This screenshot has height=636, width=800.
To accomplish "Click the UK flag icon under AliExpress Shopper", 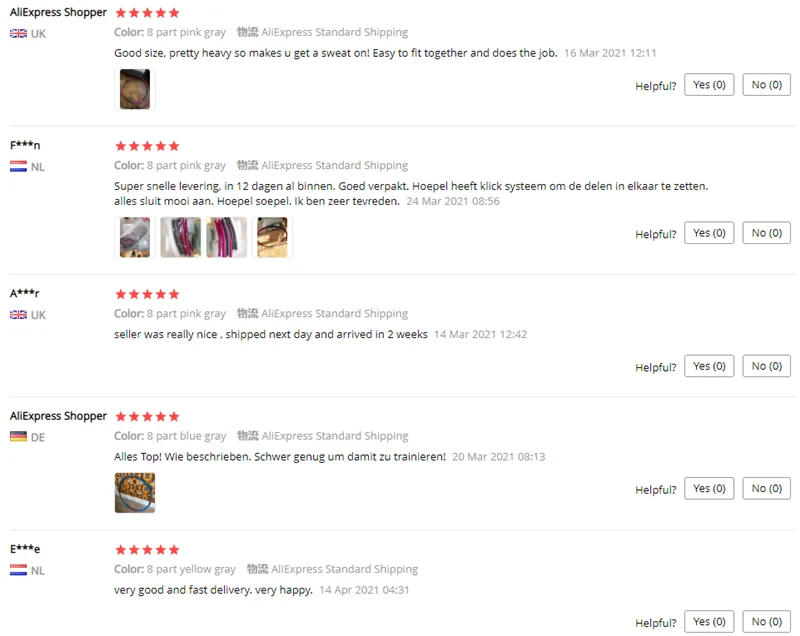I will pos(18,34).
